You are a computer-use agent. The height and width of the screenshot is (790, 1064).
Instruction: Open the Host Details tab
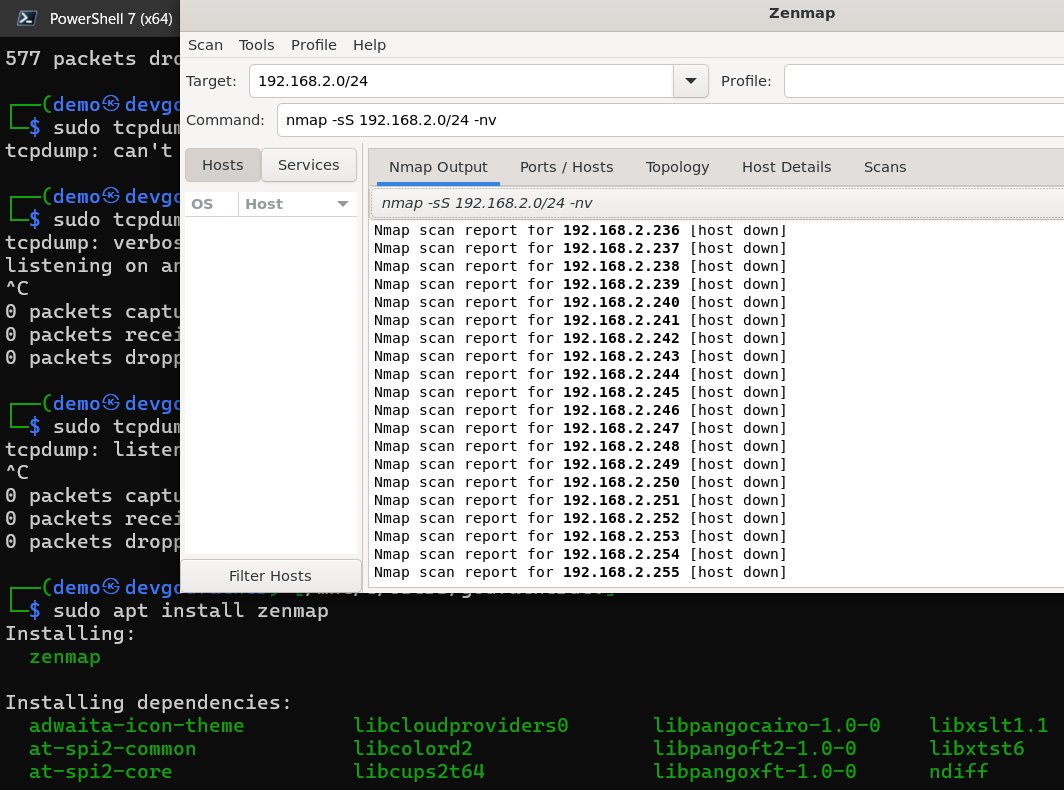point(786,167)
